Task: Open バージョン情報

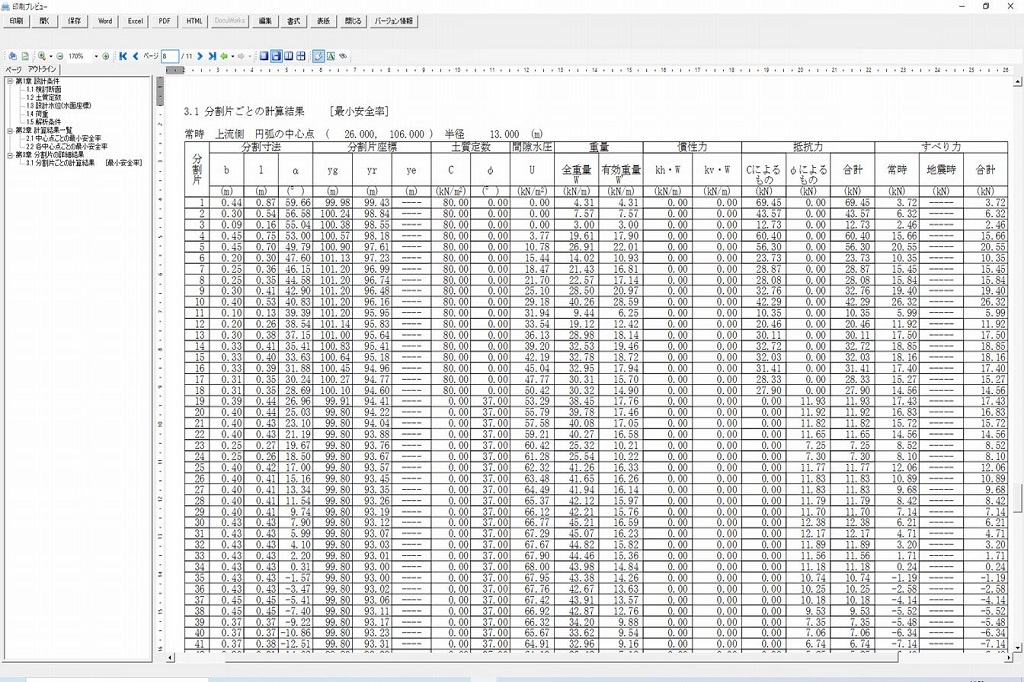Action: [x=394, y=21]
